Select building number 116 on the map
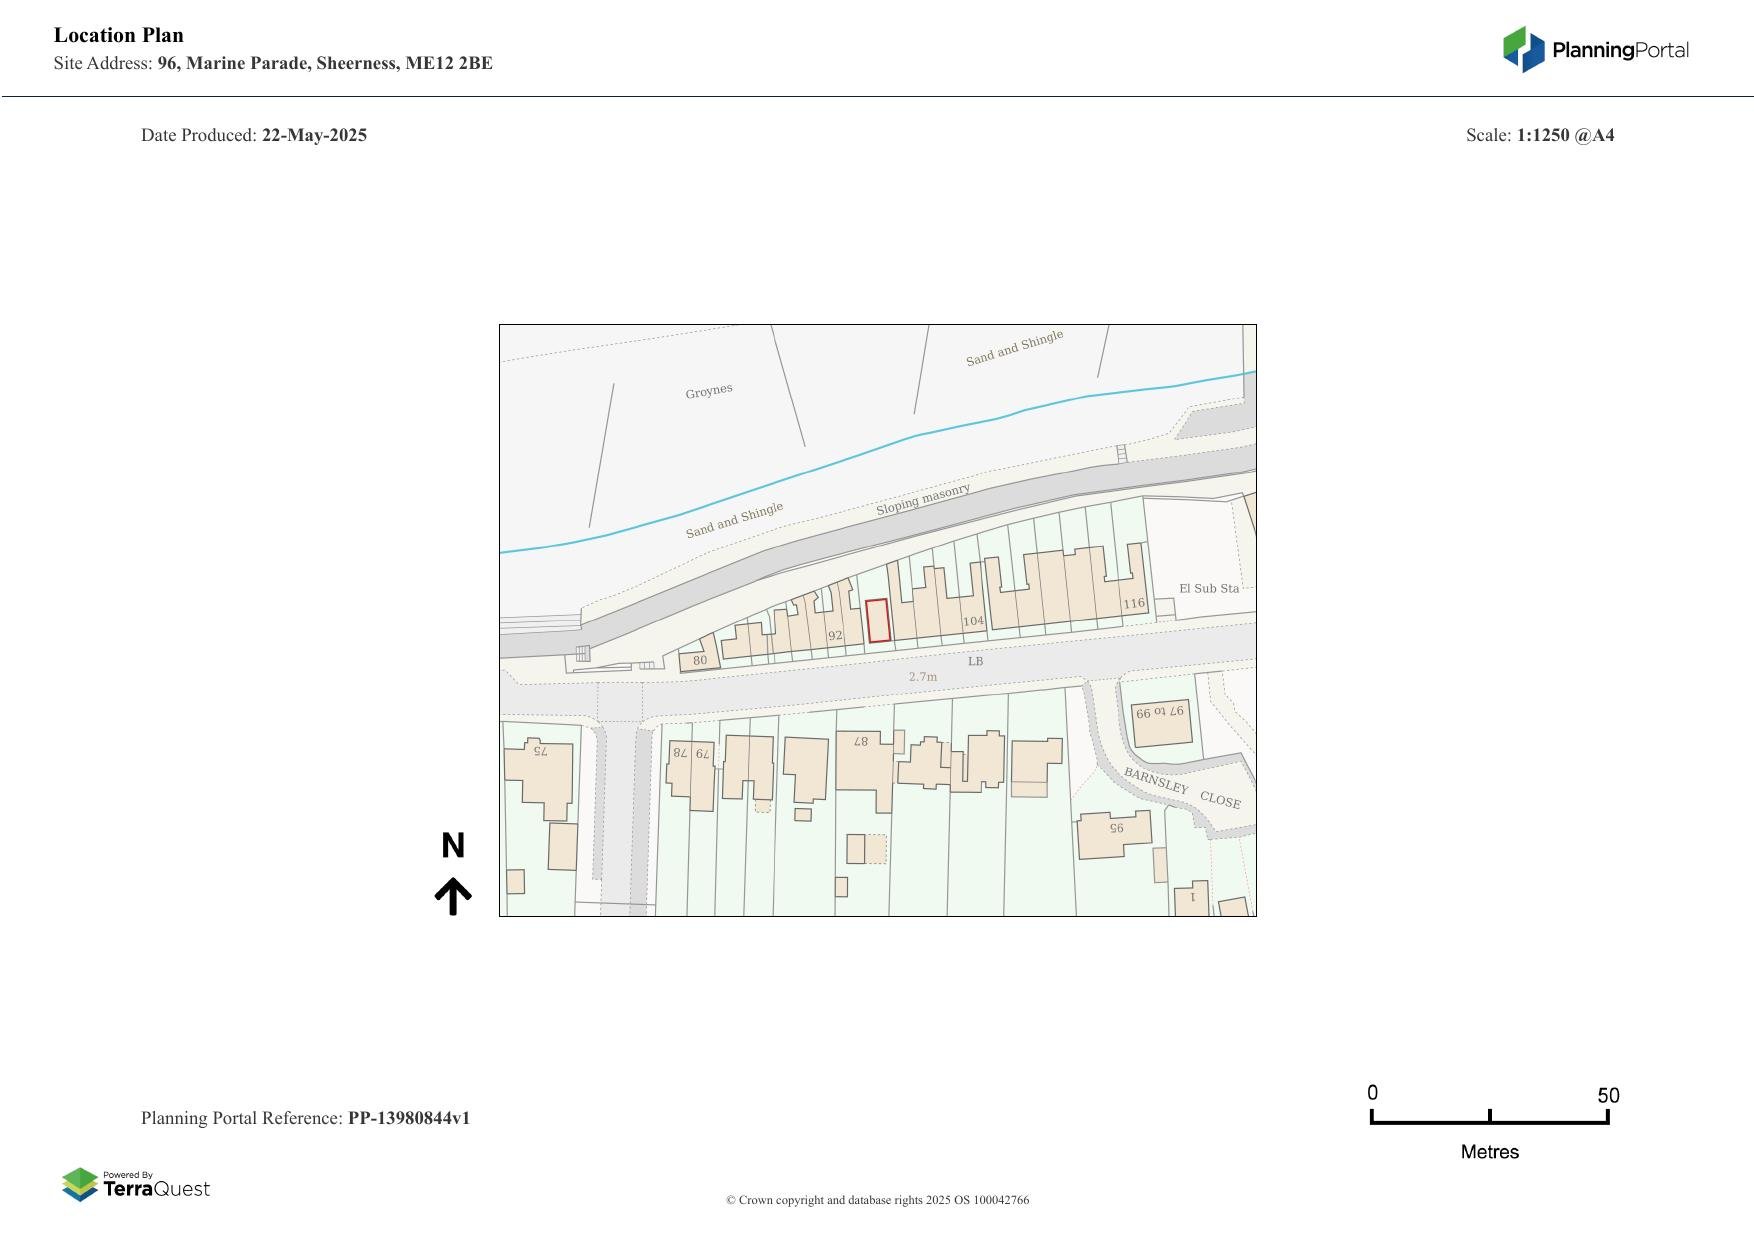Screen dimensions: 1754x1241 pyautogui.click(x=1132, y=604)
